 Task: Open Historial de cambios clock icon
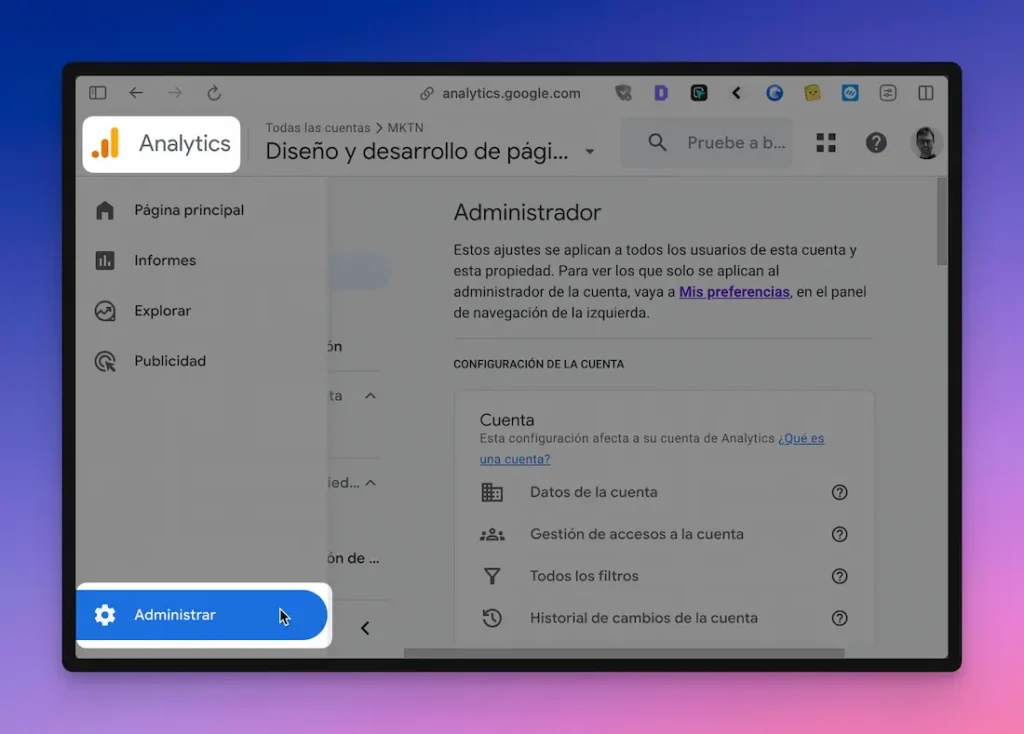pyautogui.click(x=492, y=618)
